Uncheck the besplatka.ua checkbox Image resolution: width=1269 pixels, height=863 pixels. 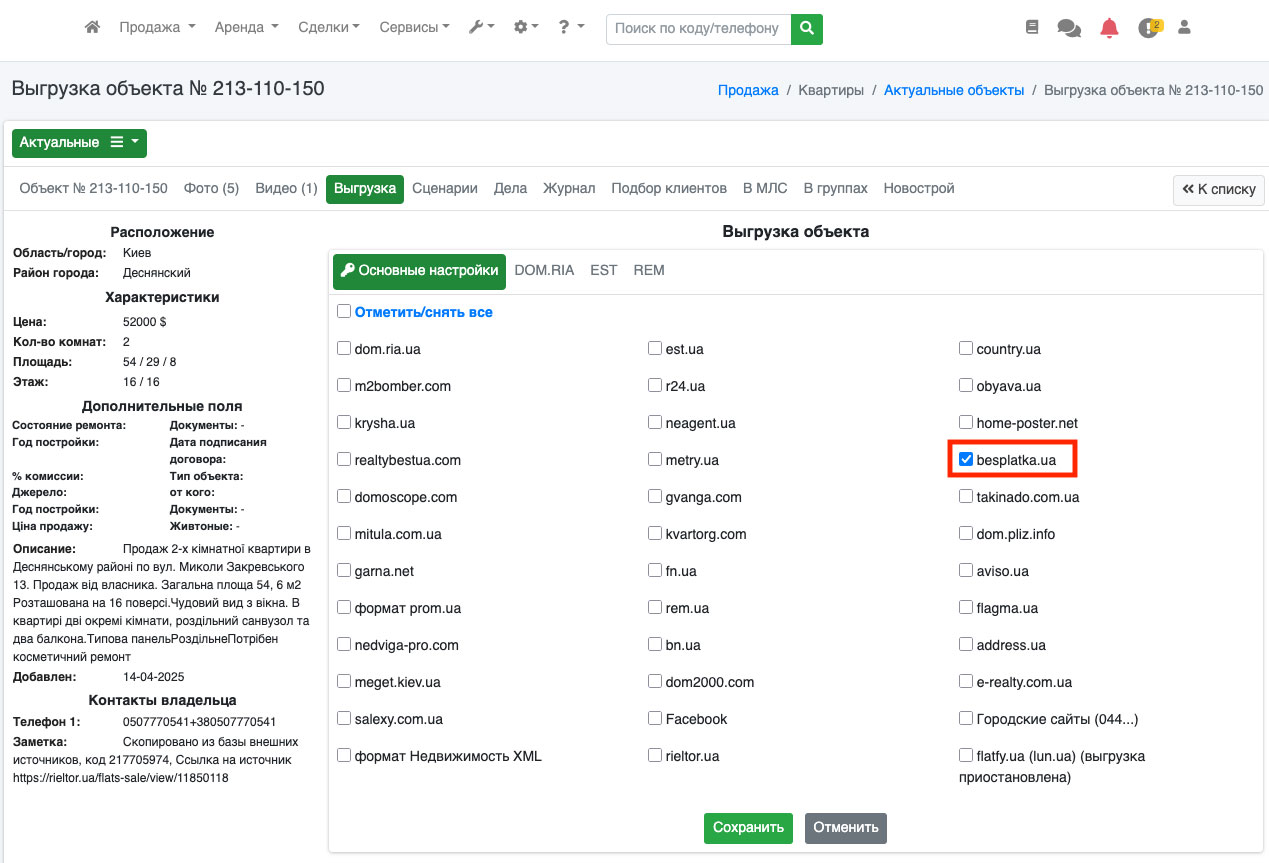pyautogui.click(x=966, y=460)
